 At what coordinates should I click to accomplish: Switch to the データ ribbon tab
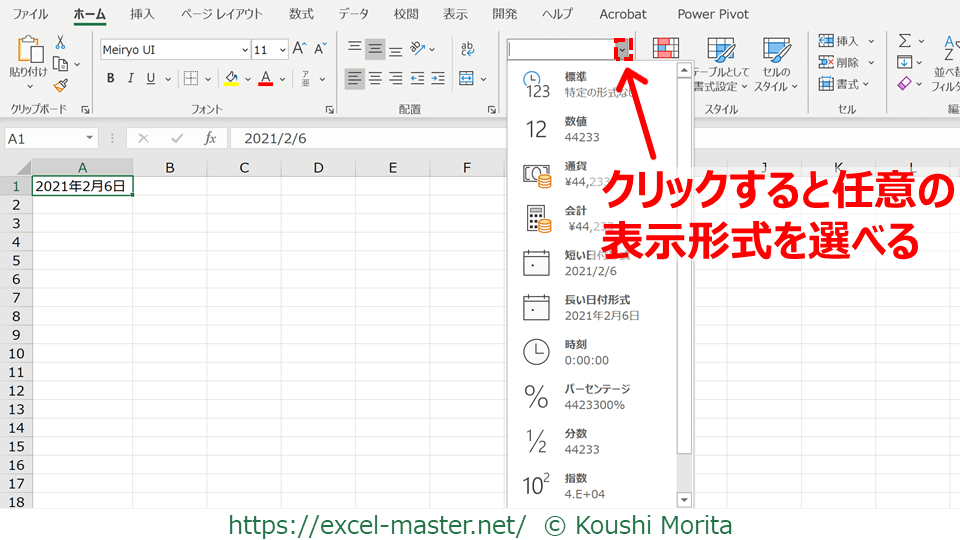(x=353, y=14)
